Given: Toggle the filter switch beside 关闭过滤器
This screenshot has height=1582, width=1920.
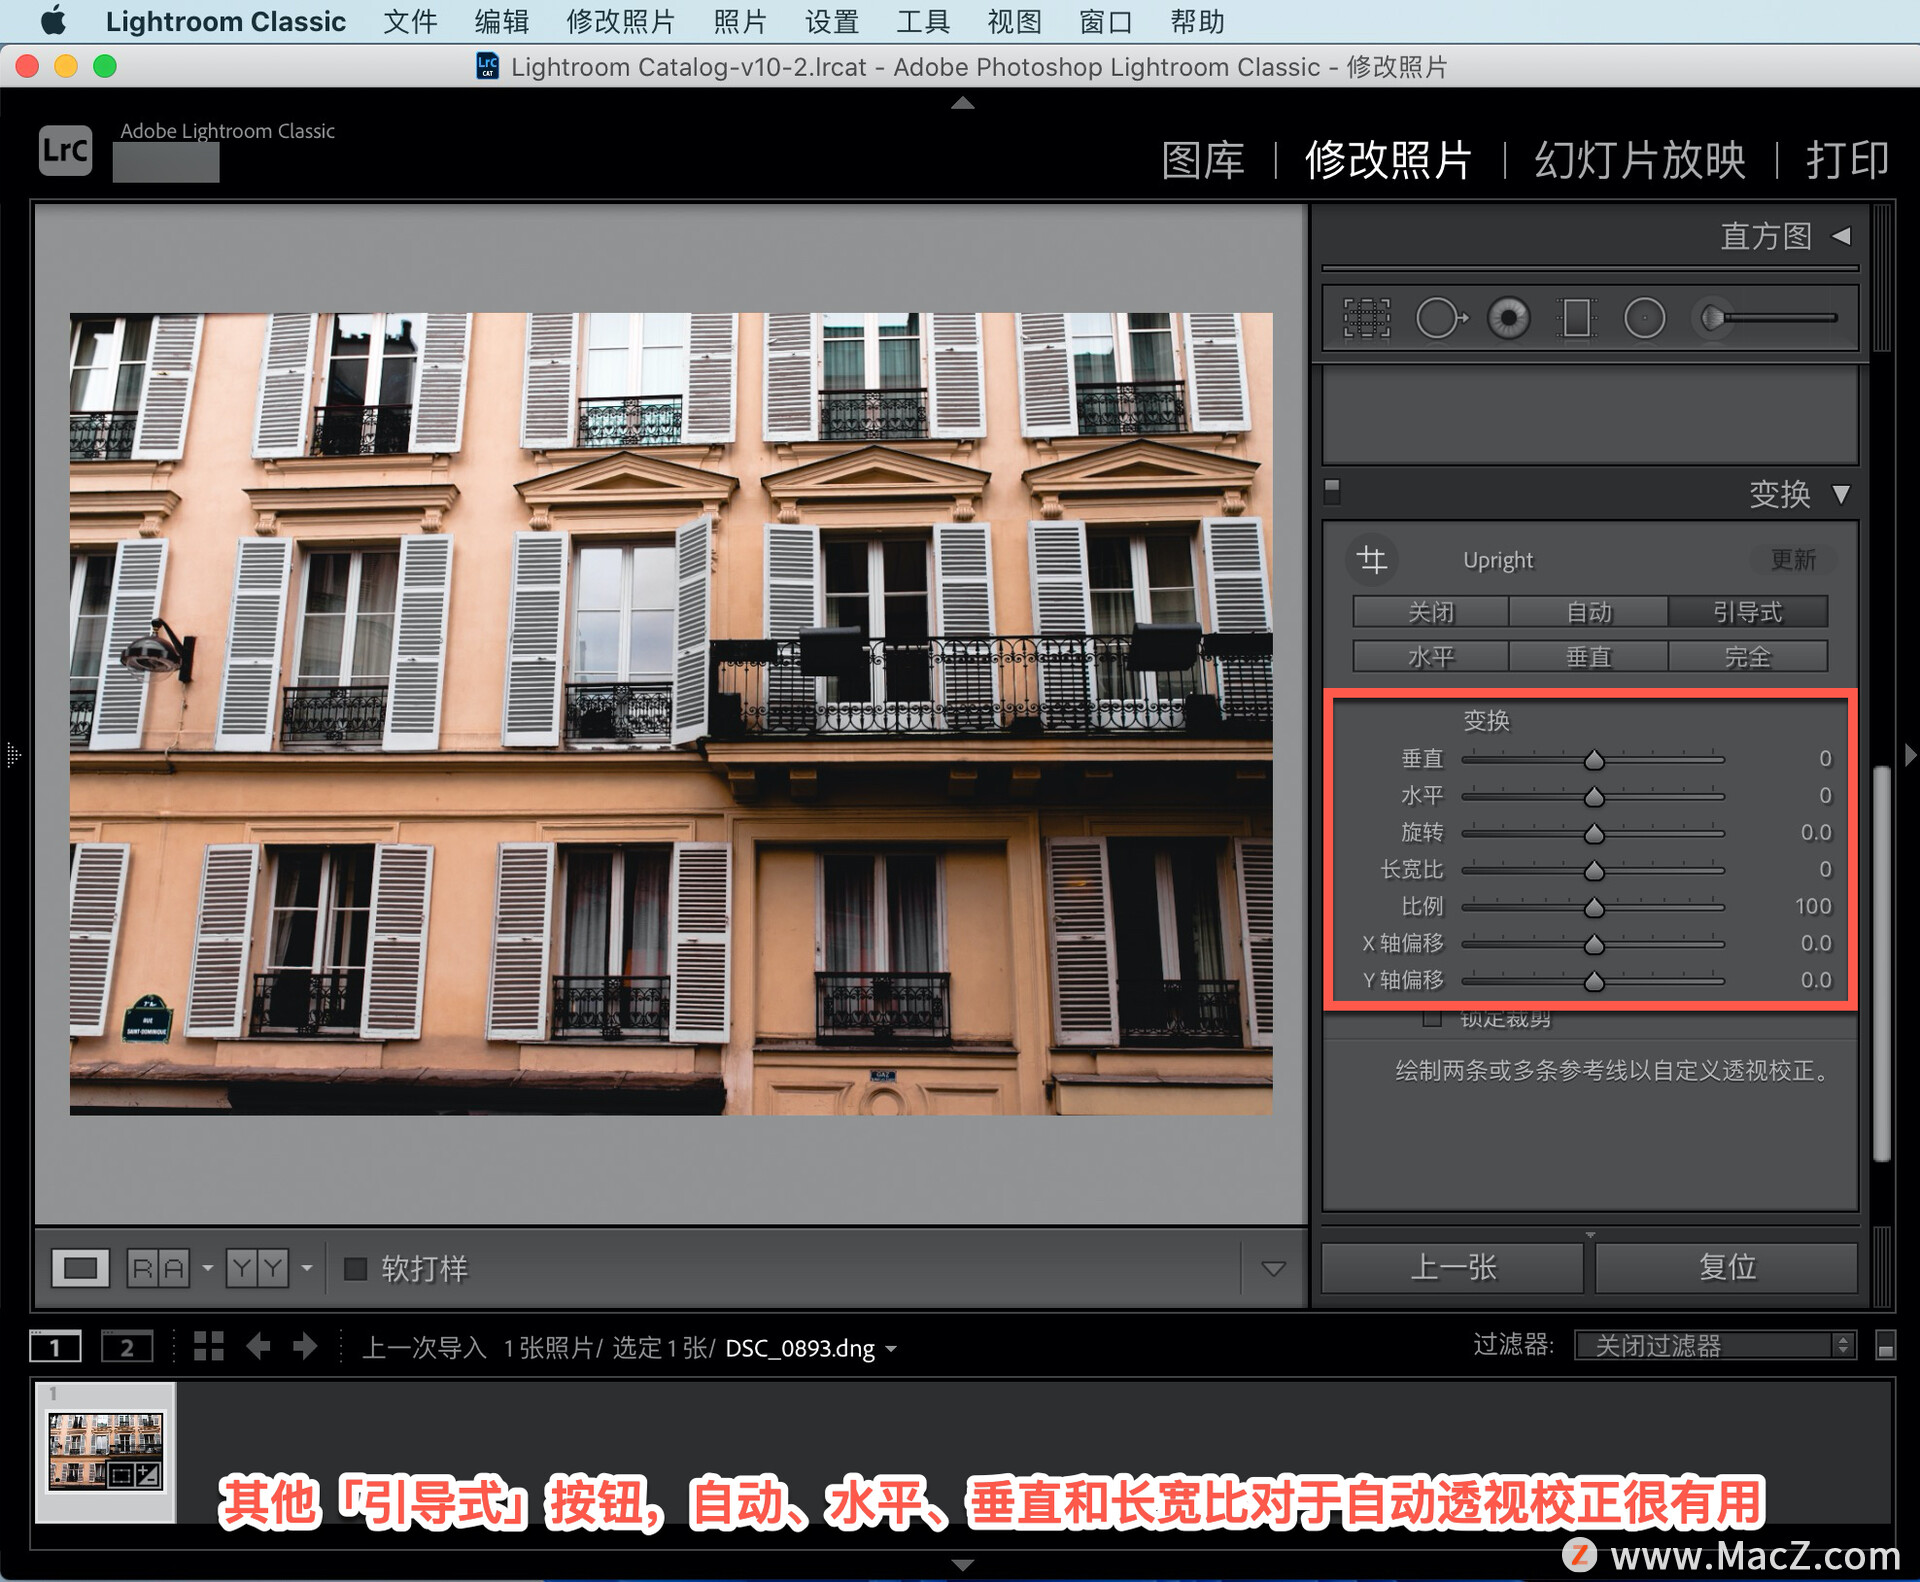Looking at the screenshot, I should click(1885, 1346).
